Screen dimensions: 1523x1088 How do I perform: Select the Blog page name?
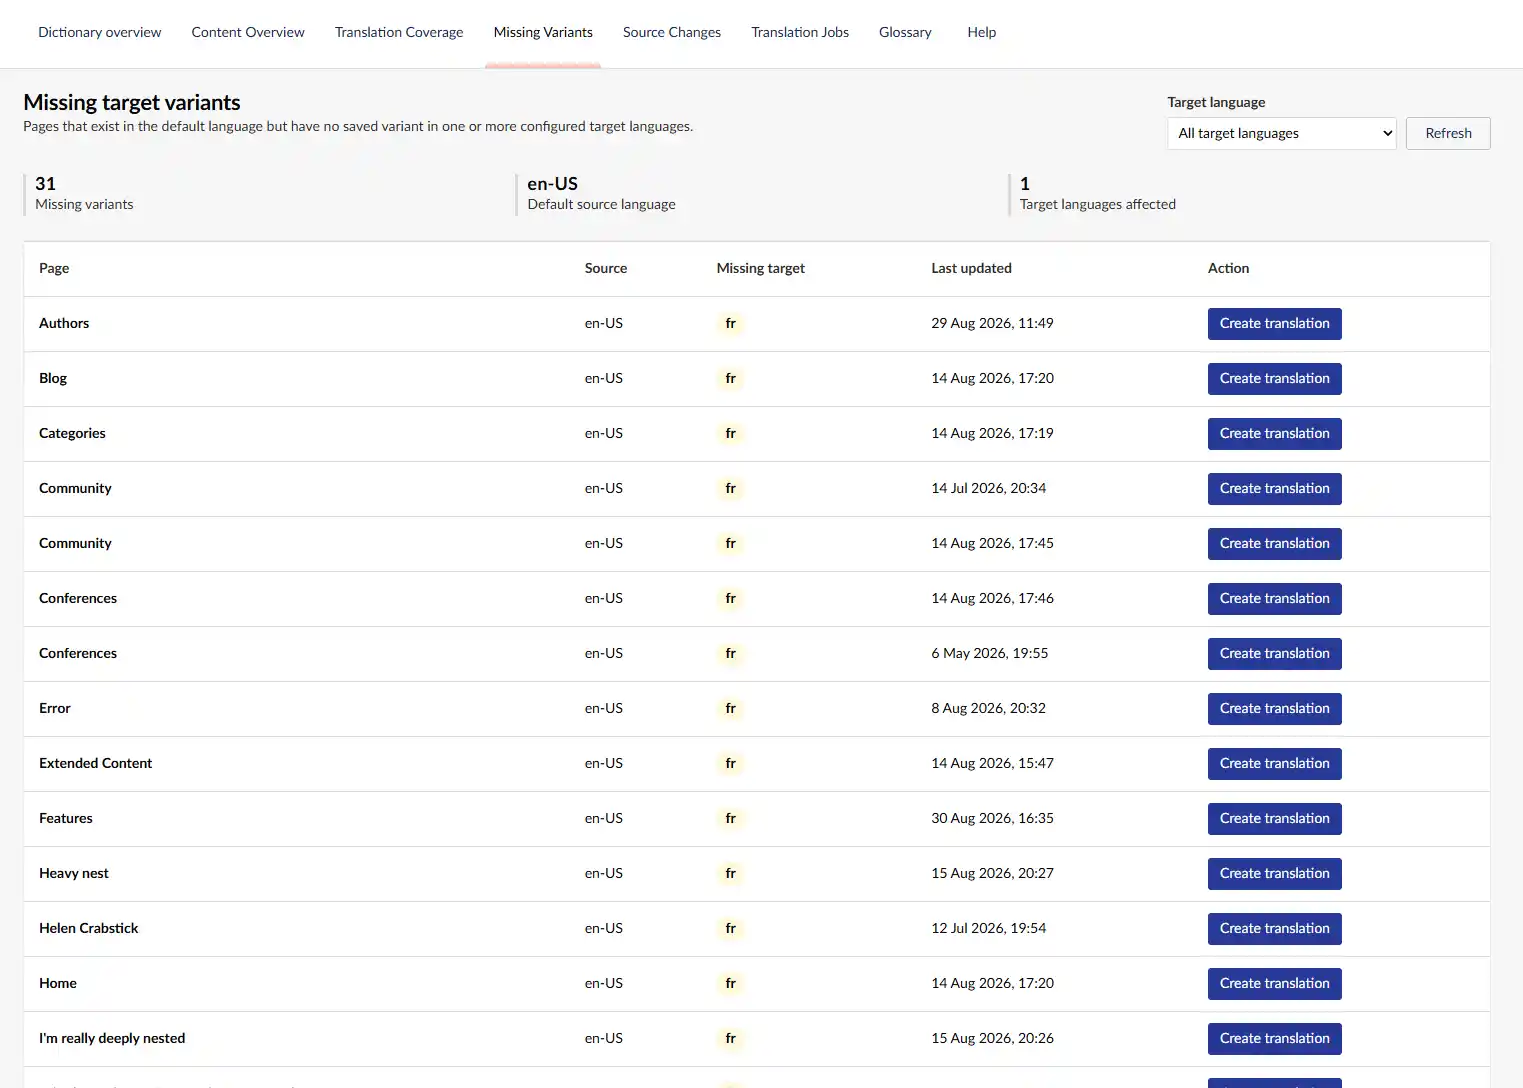tap(53, 378)
